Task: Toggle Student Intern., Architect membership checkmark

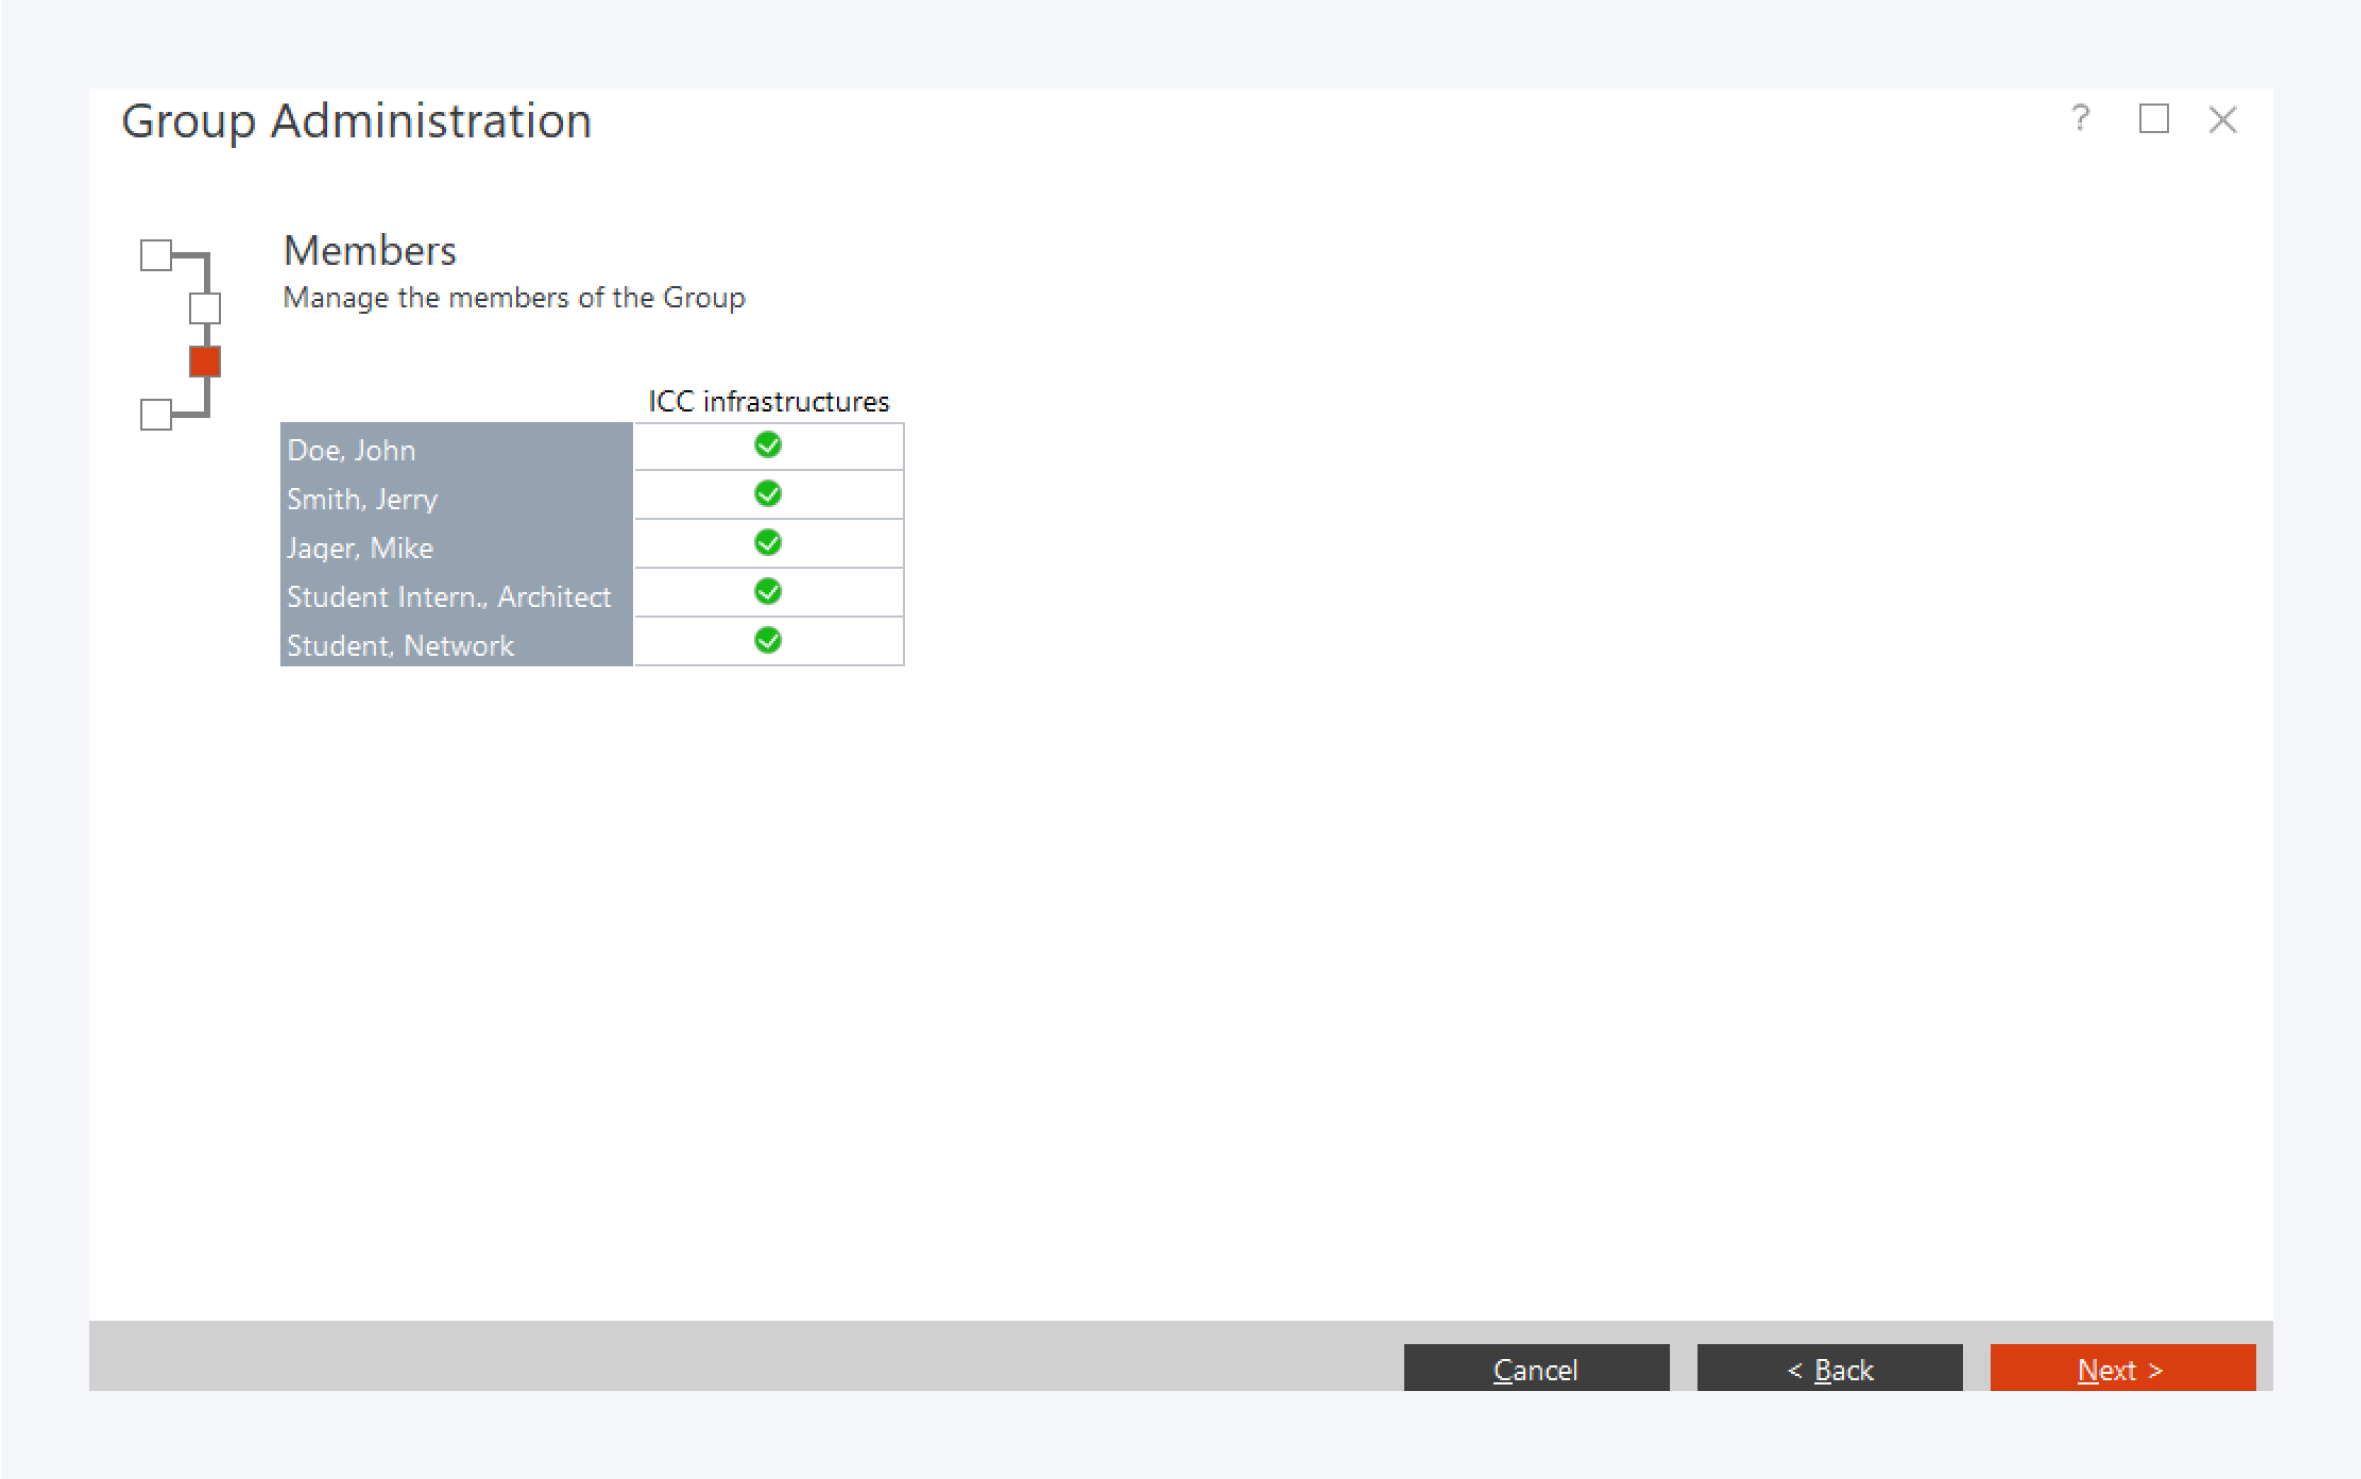Action: click(767, 593)
